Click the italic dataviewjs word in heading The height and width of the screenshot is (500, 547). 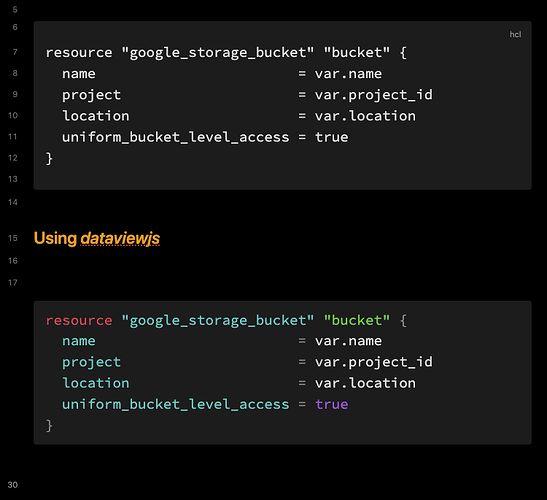tap(120, 239)
